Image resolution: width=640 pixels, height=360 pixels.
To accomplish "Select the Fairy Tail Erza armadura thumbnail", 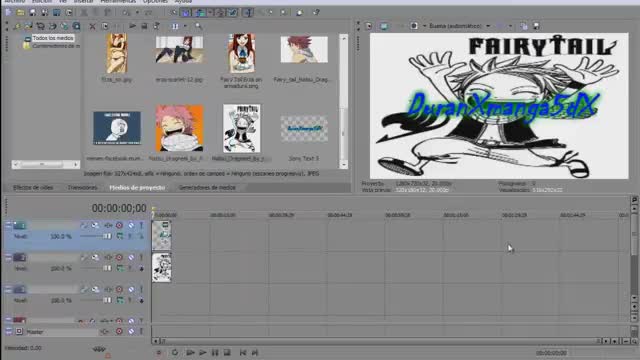I will [x=242, y=53].
